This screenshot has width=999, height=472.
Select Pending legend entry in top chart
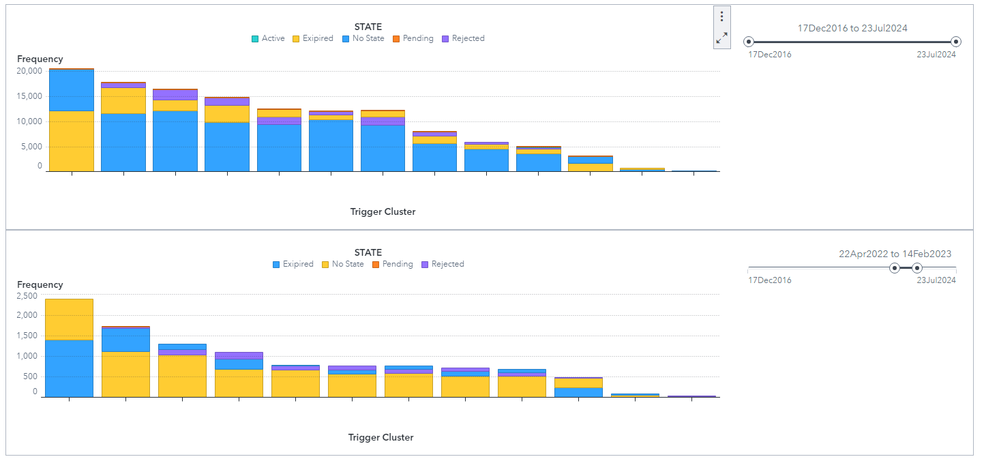pos(412,39)
